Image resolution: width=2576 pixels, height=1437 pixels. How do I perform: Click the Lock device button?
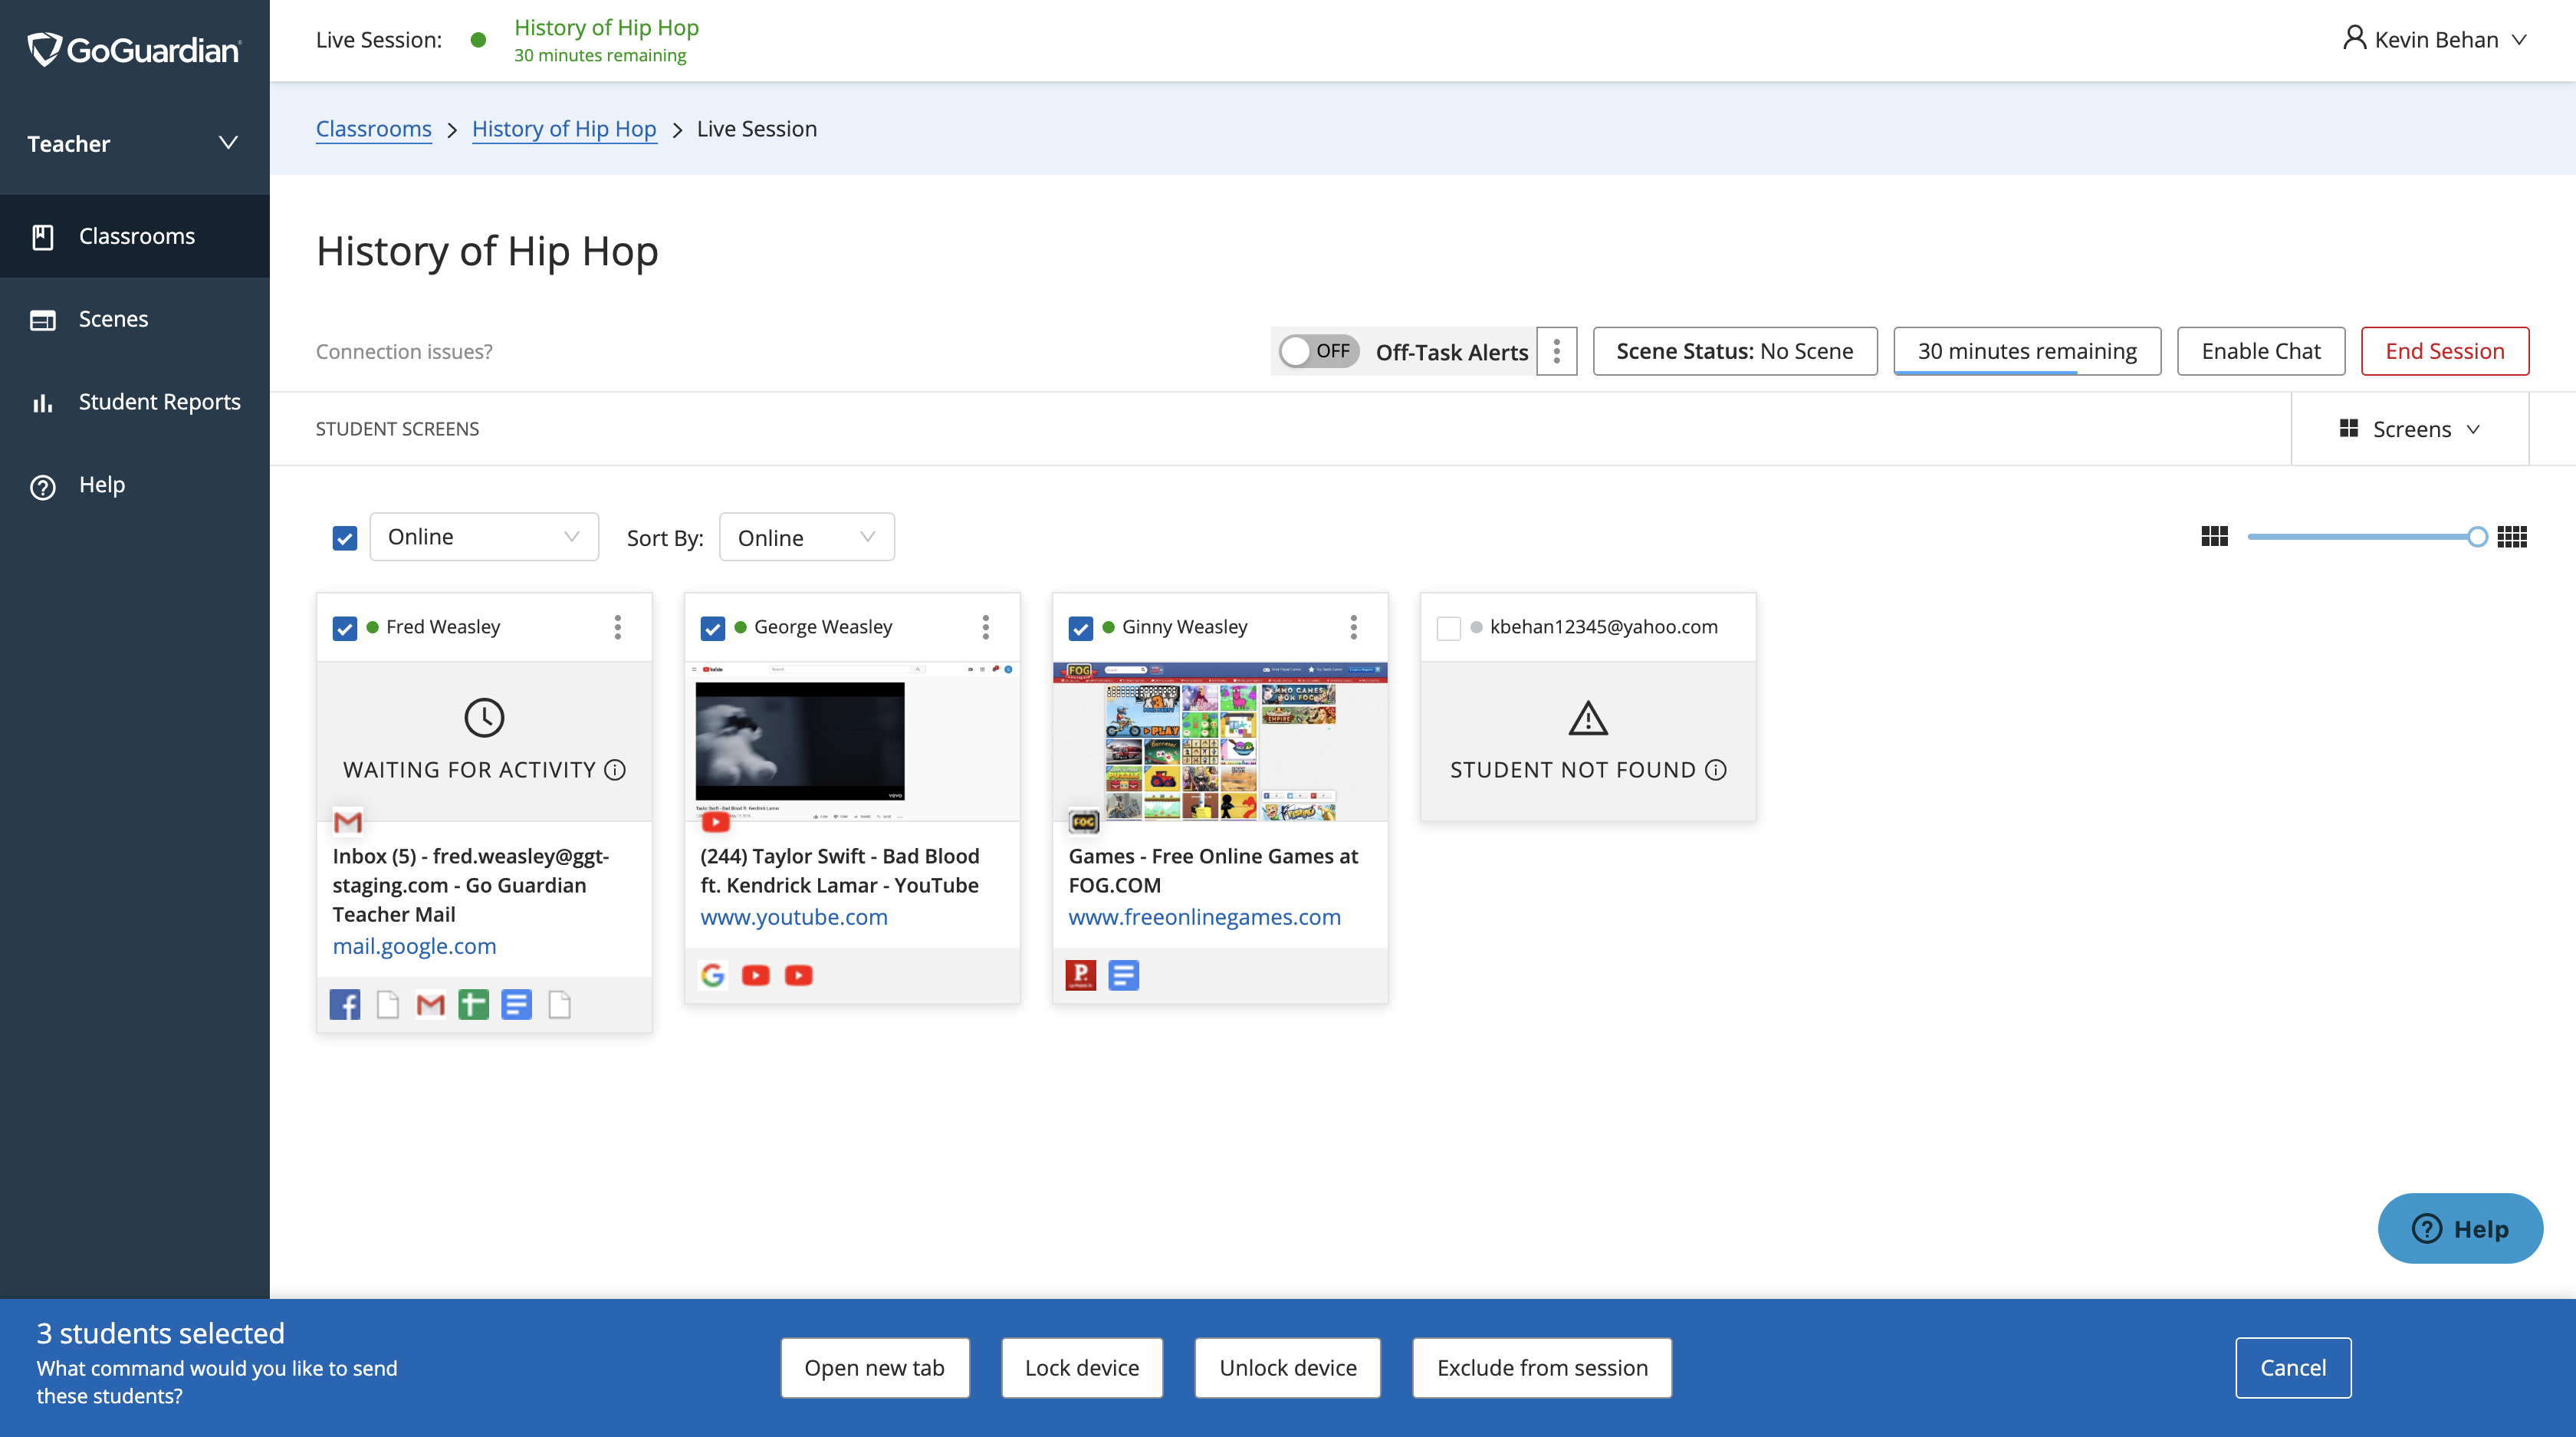[x=1081, y=1367]
